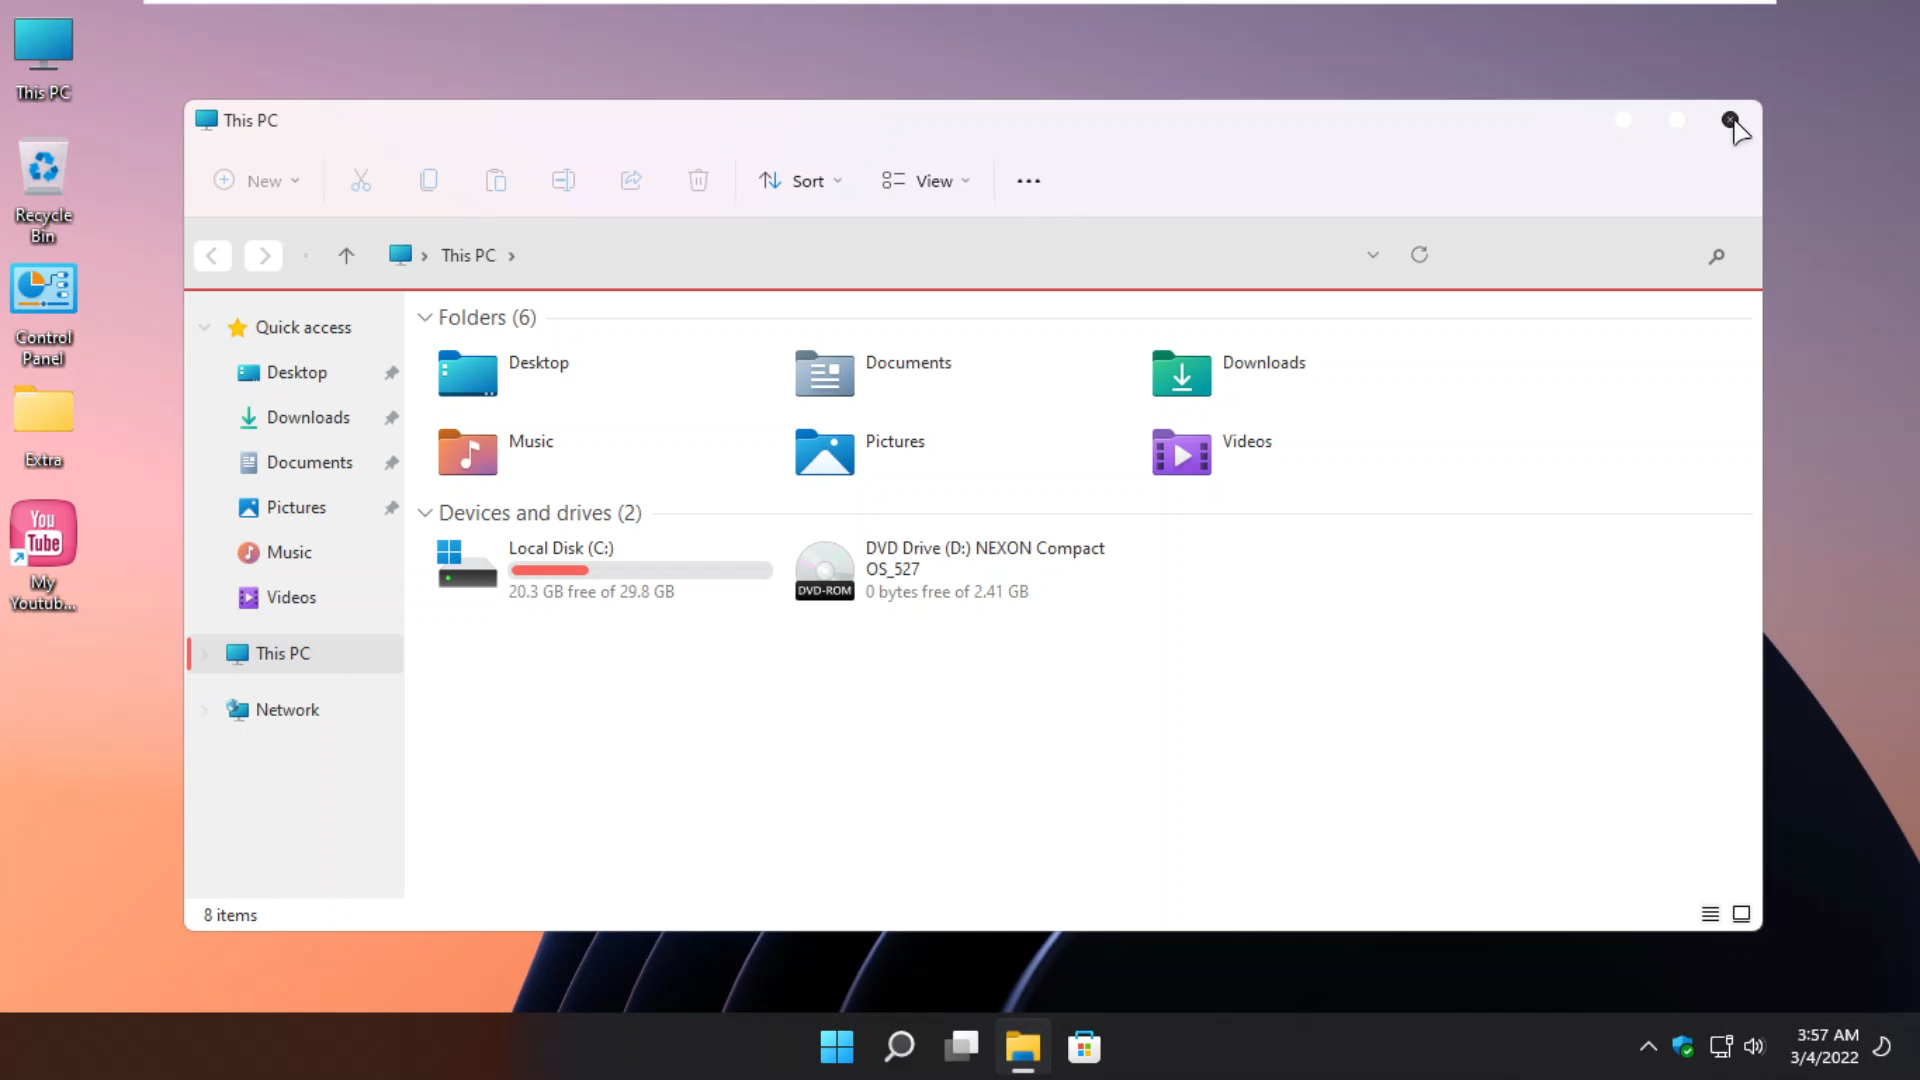Go back with the left arrow button
The height and width of the screenshot is (1080, 1920).
[x=212, y=256]
